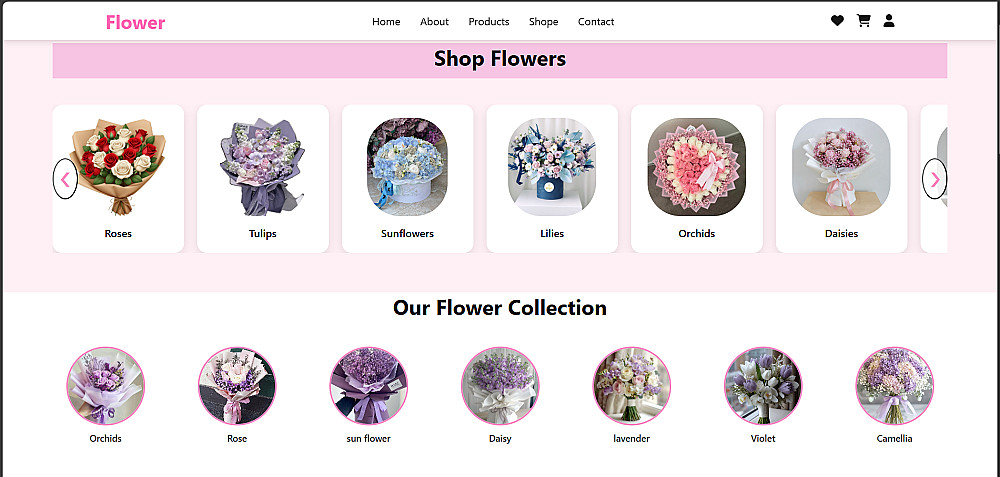1000x477 pixels.
Task: Select the Roses category card
Action: [118, 179]
